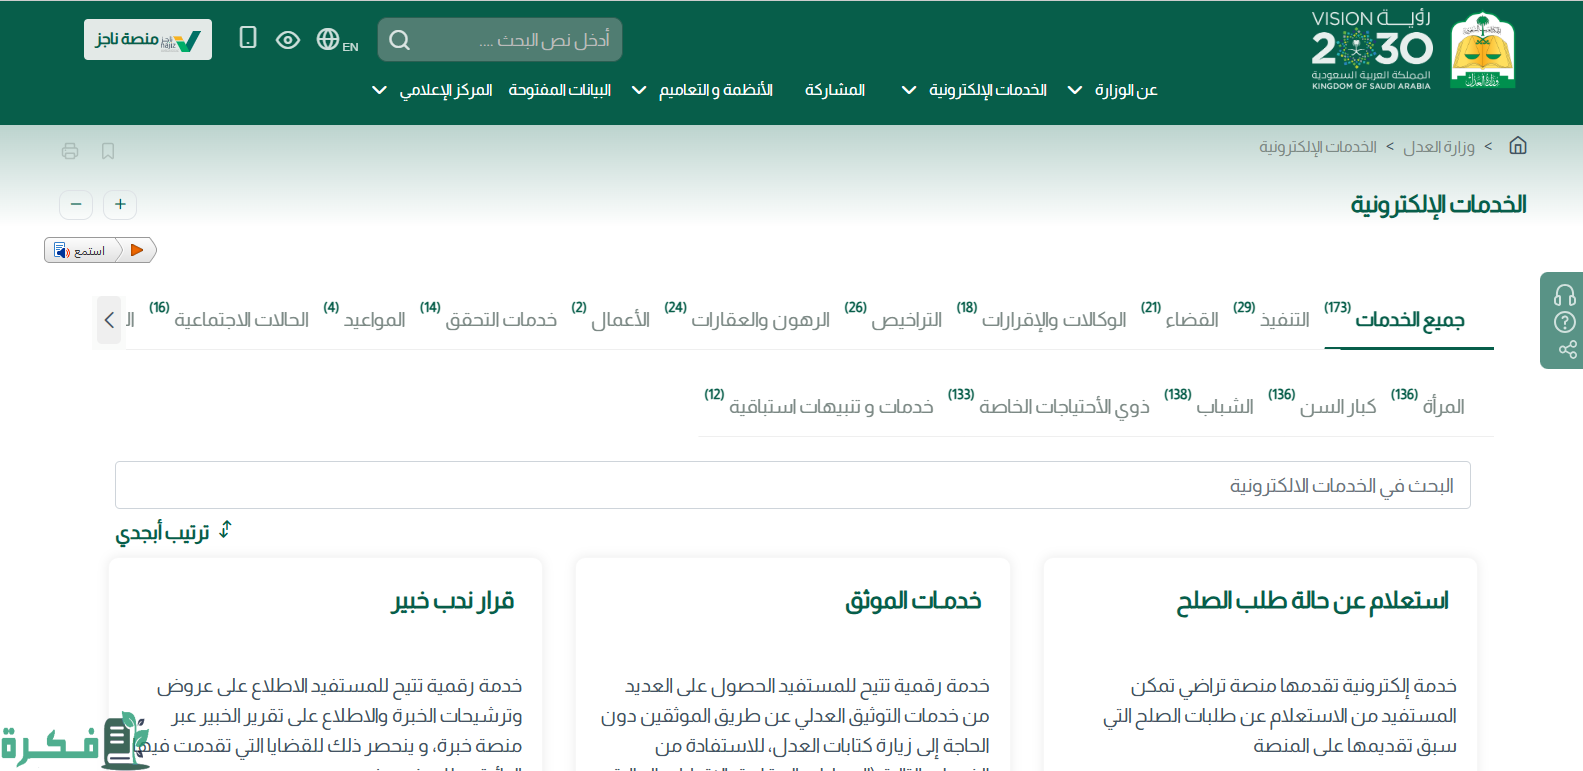
Task: Switch to the القضاء services tab
Action: pyautogui.click(x=1191, y=320)
